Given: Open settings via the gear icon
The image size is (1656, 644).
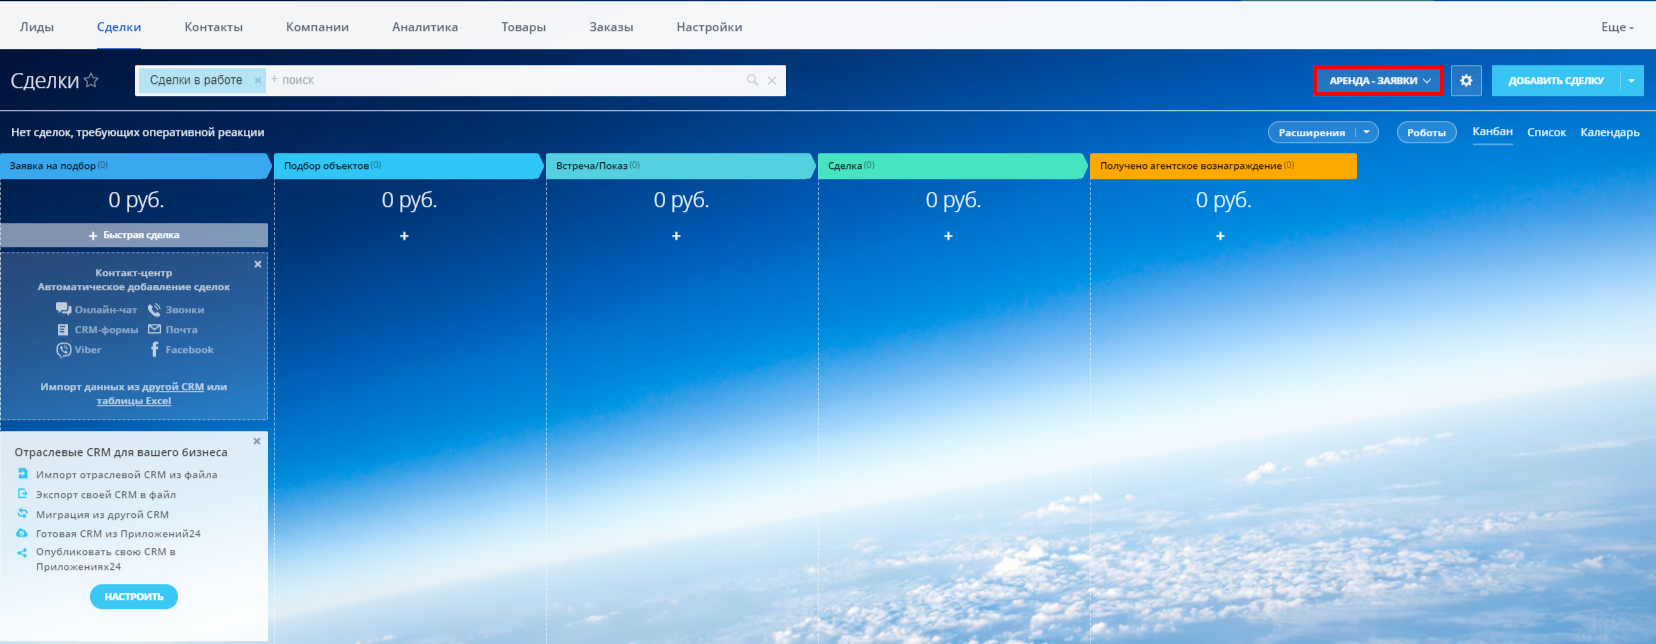Looking at the screenshot, I should [x=1466, y=81].
